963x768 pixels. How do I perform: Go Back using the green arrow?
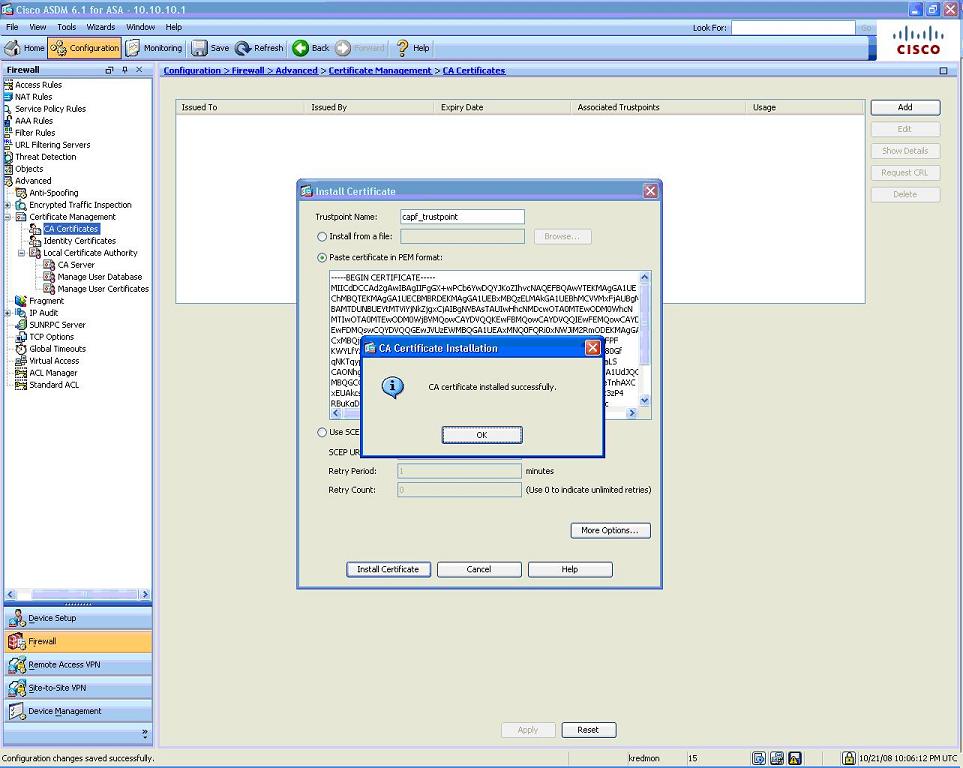pos(300,48)
